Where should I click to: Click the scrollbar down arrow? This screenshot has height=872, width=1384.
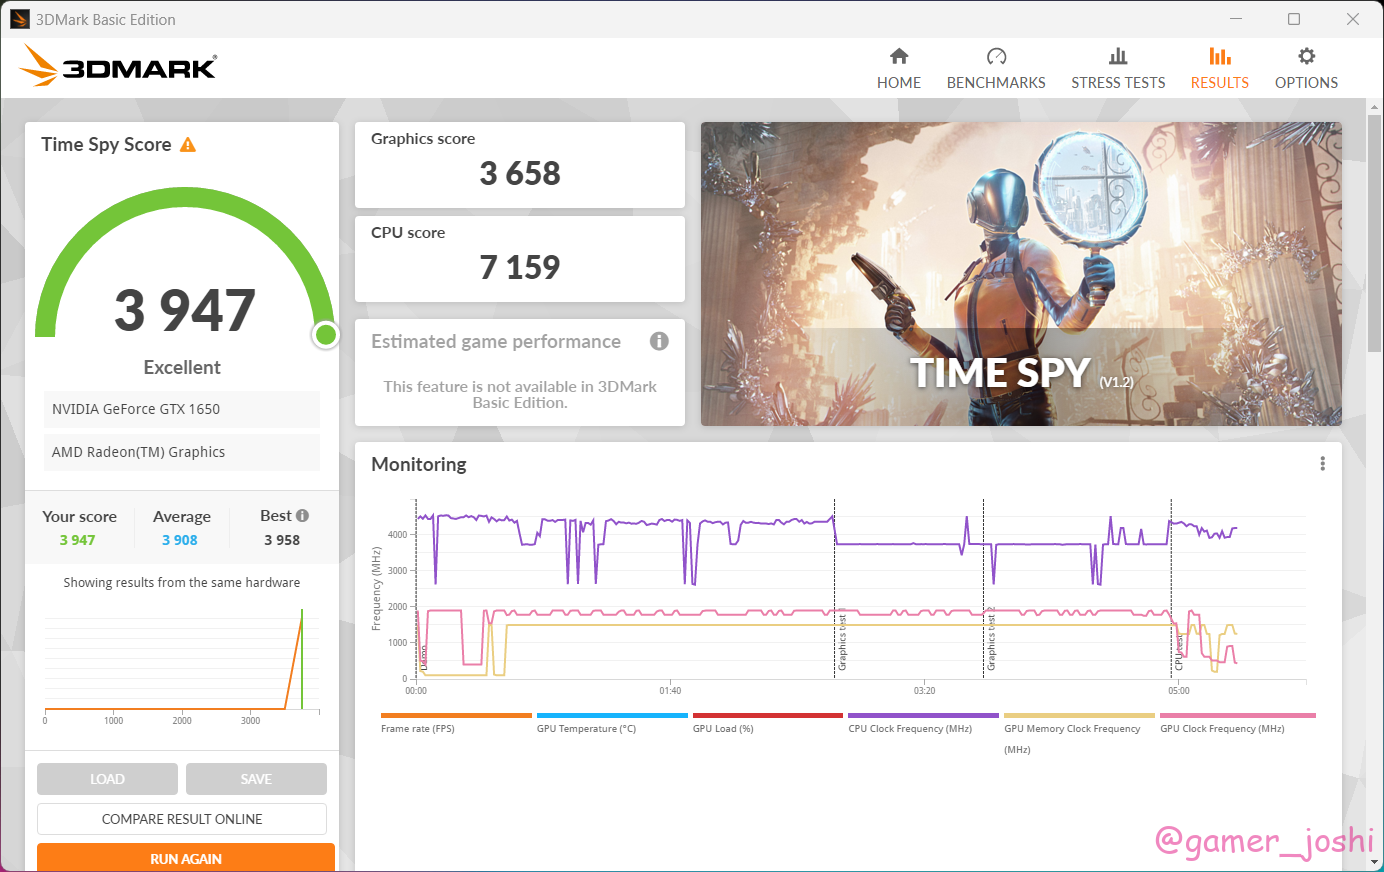(1375, 862)
